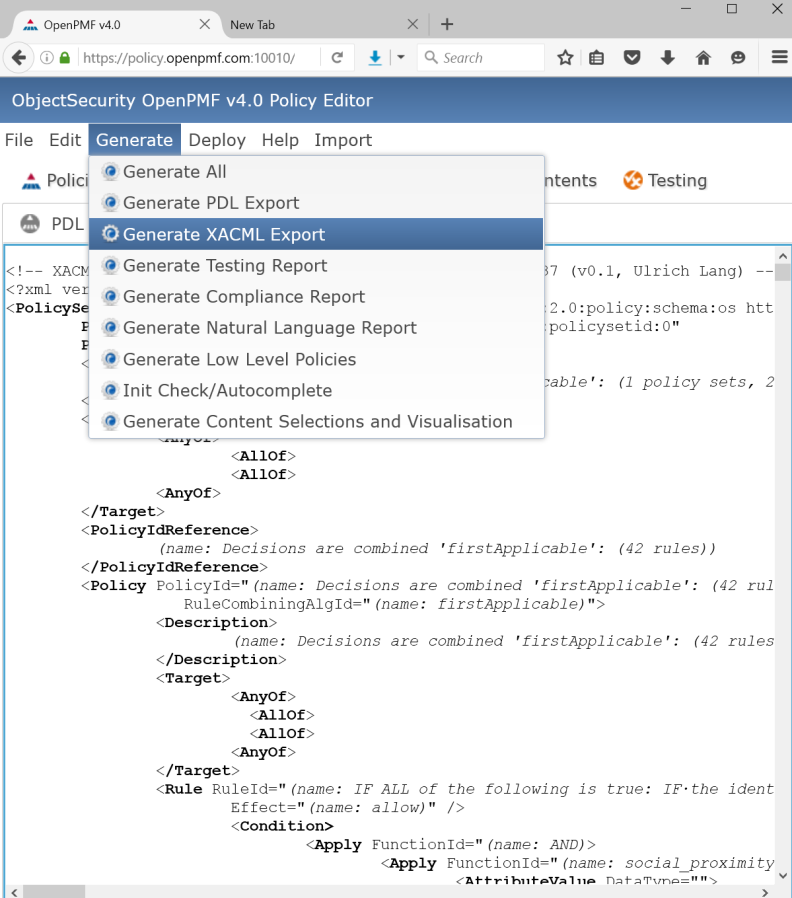Open the browser hamburger menu
This screenshot has height=898, width=792.
[x=779, y=57]
